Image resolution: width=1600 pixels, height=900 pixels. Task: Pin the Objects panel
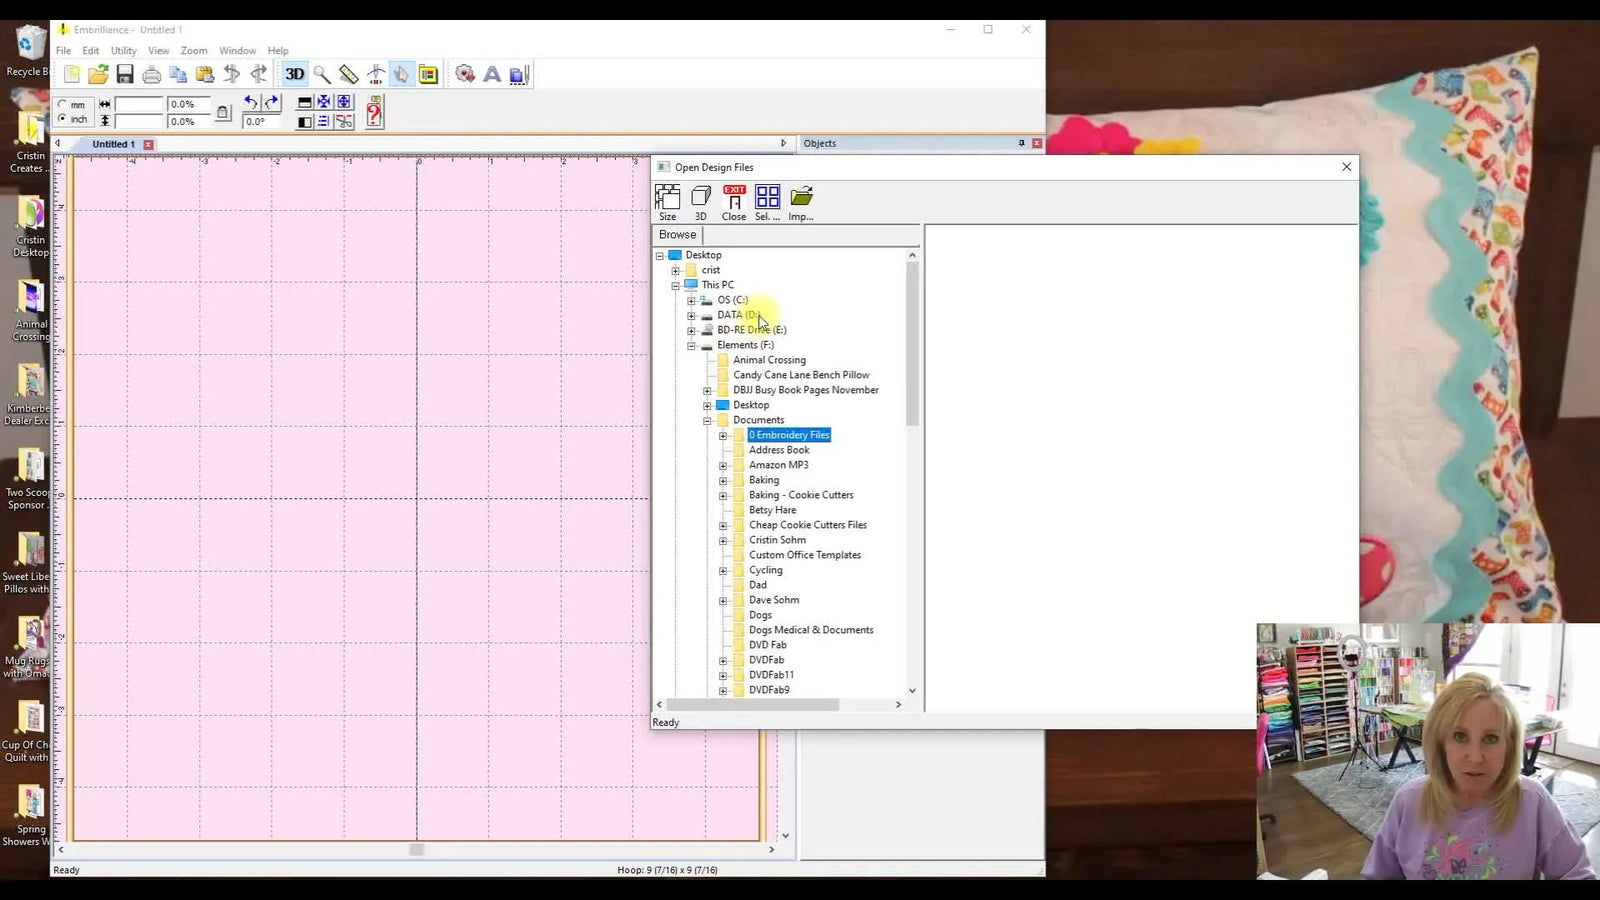point(1021,143)
